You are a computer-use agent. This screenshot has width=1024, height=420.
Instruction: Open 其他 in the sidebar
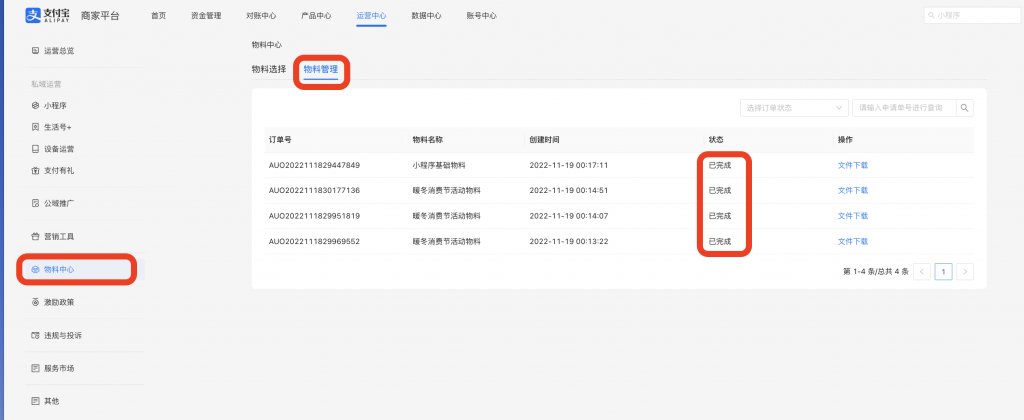point(52,401)
